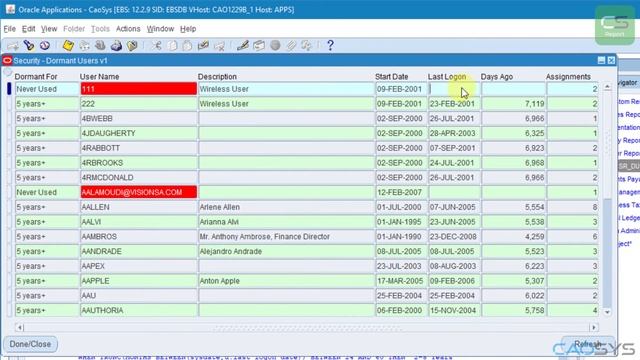
Task: Click the Done/Close button
Action: [30, 344]
